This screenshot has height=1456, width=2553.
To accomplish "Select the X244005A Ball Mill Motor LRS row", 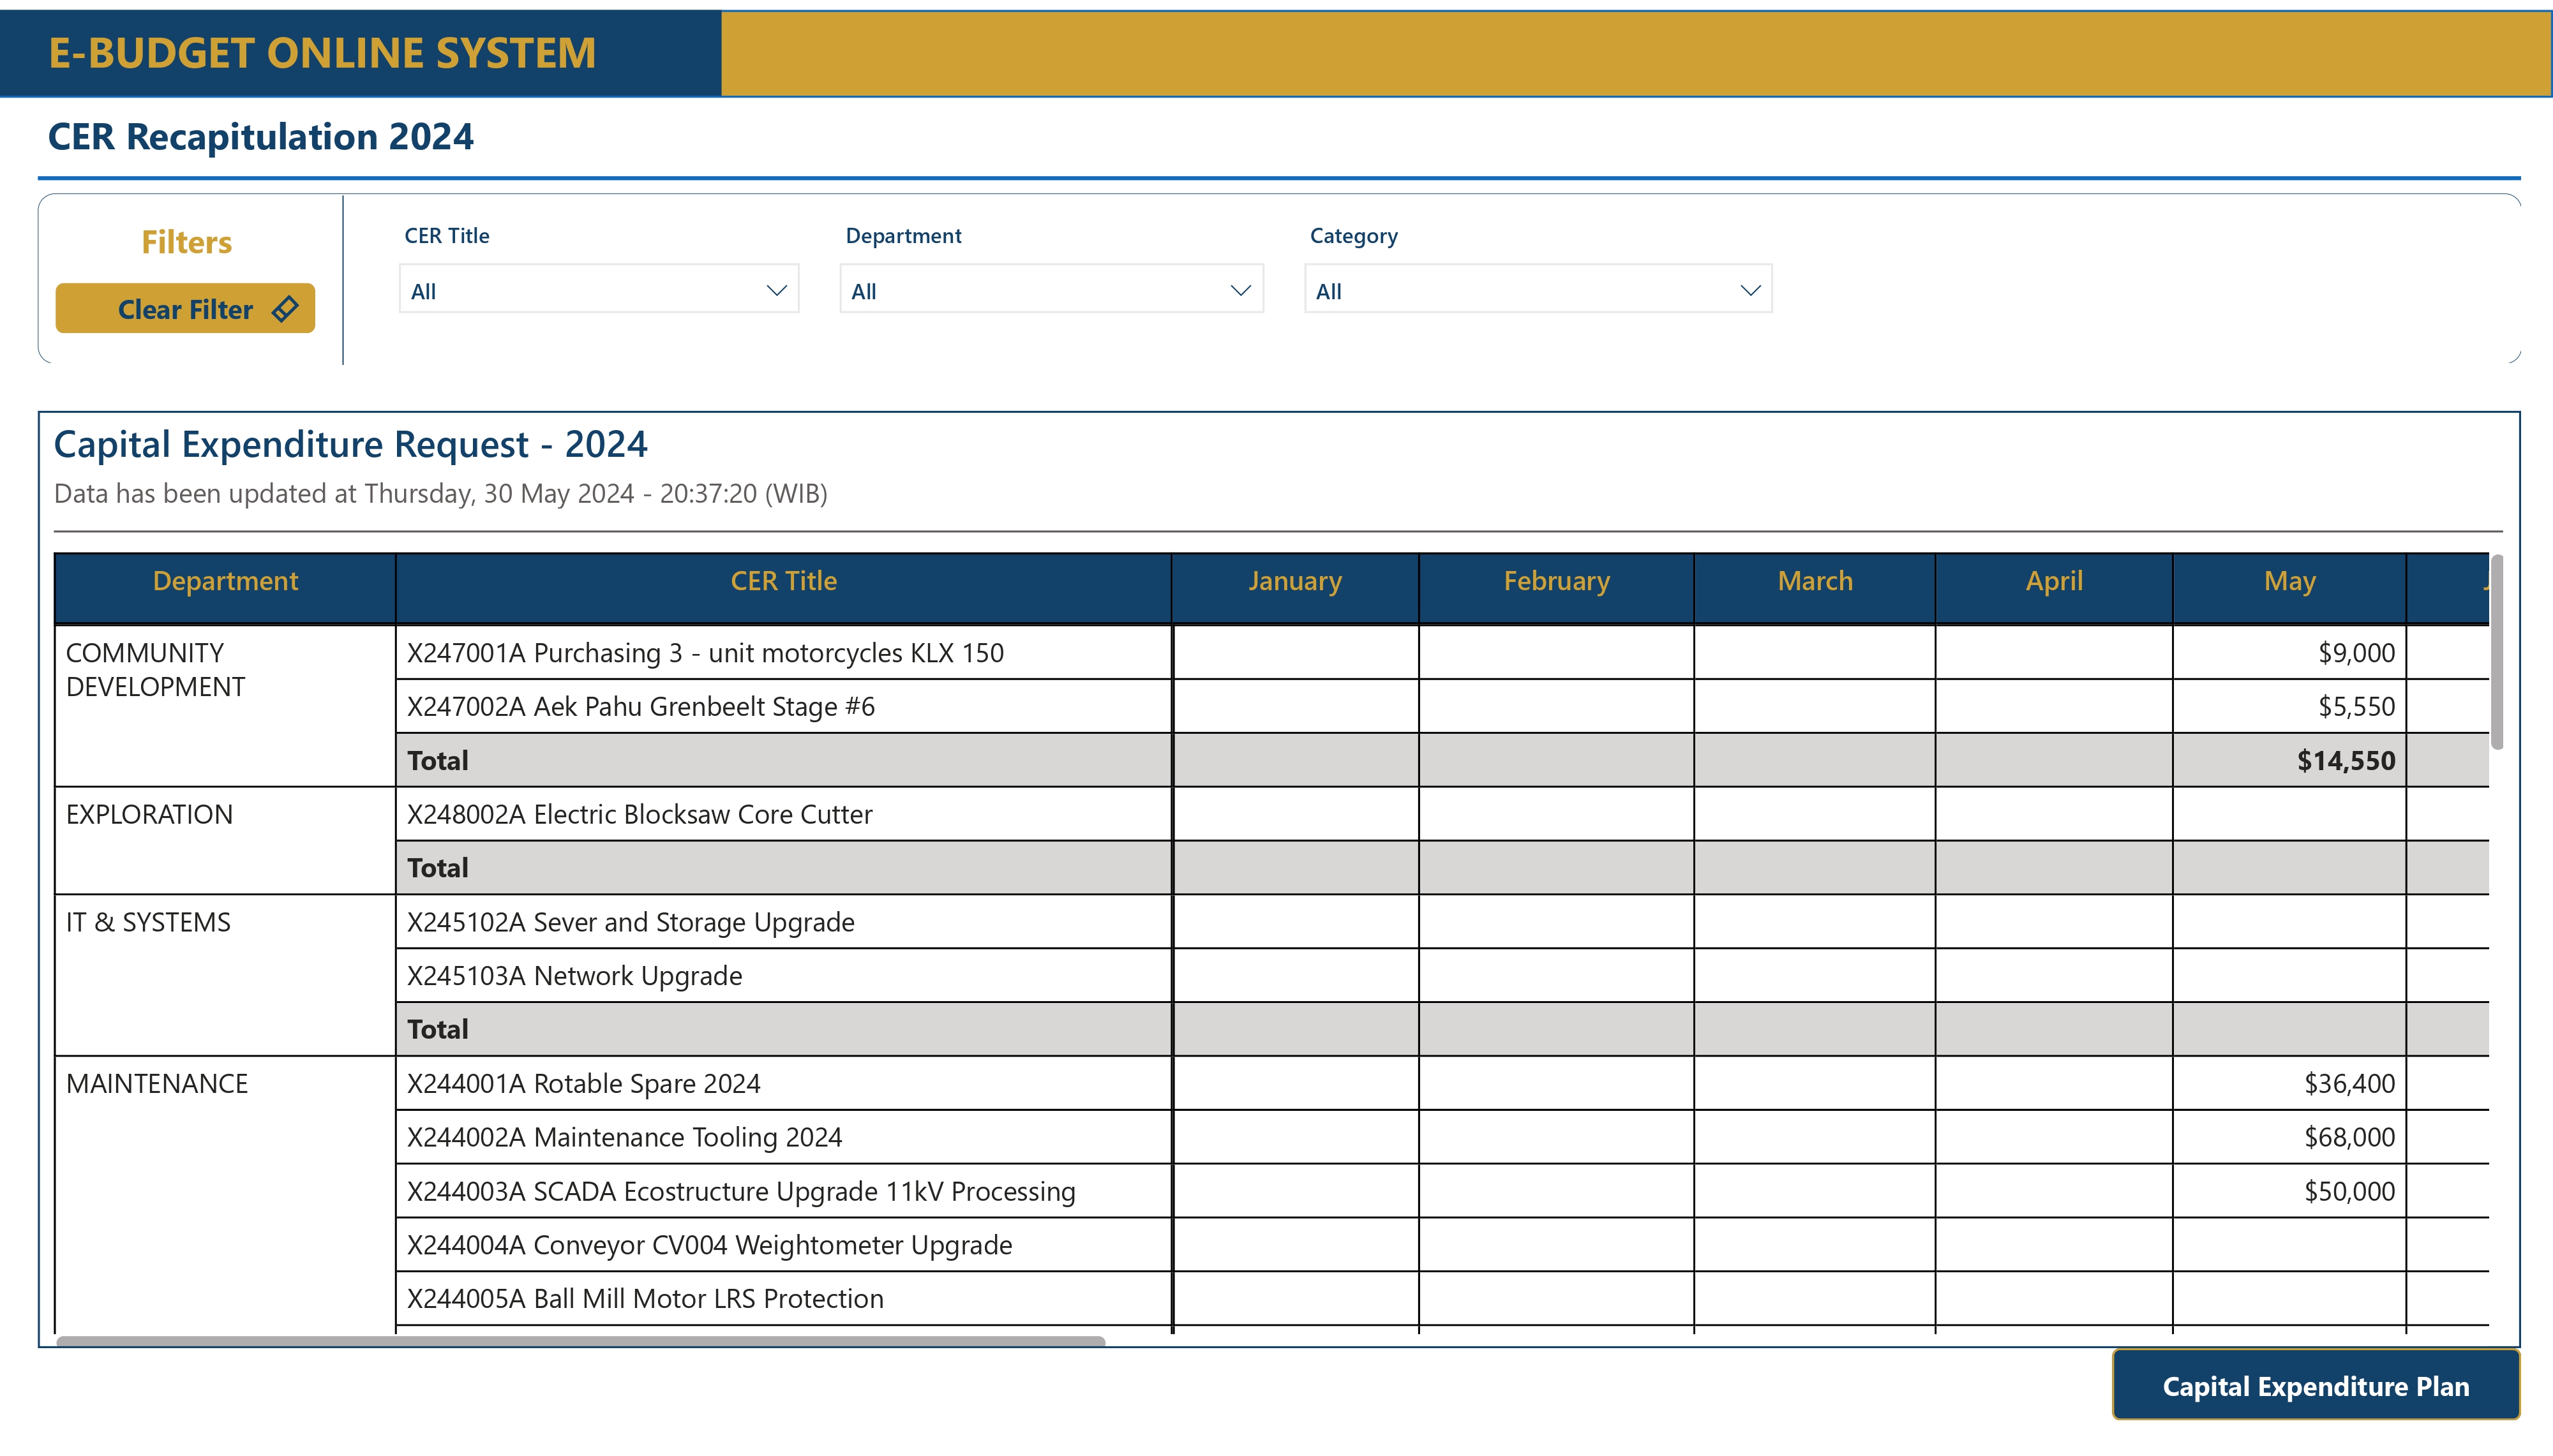I will [x=645, y=1298].
